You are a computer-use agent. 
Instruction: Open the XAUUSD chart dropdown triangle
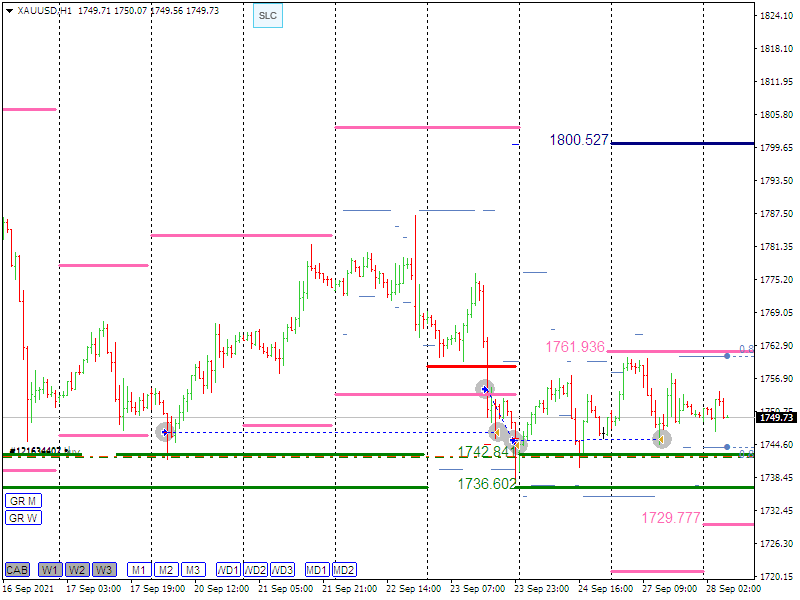(9, 9)
